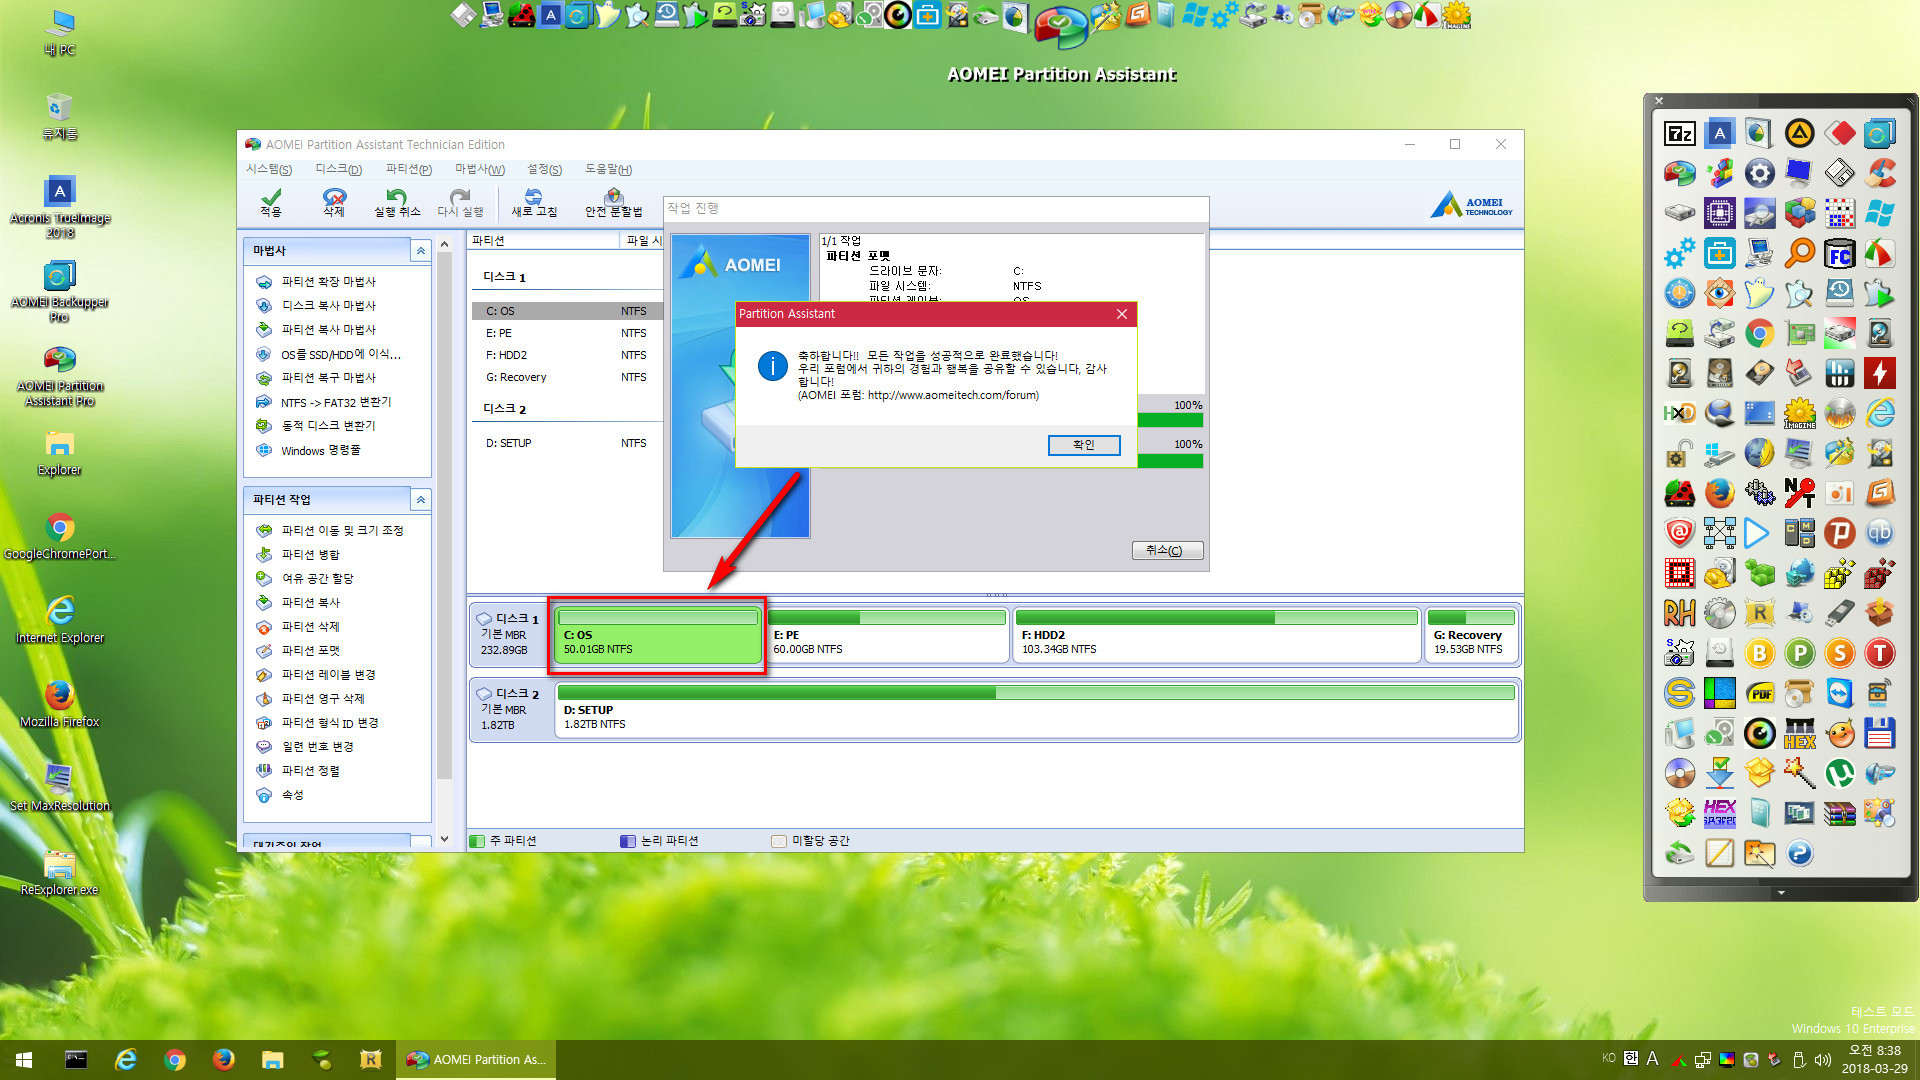This screenshot has width=1920, height=1080.
Task: Click 확인 in the Partition Assistant dialog
Action: click(1084, 445)
